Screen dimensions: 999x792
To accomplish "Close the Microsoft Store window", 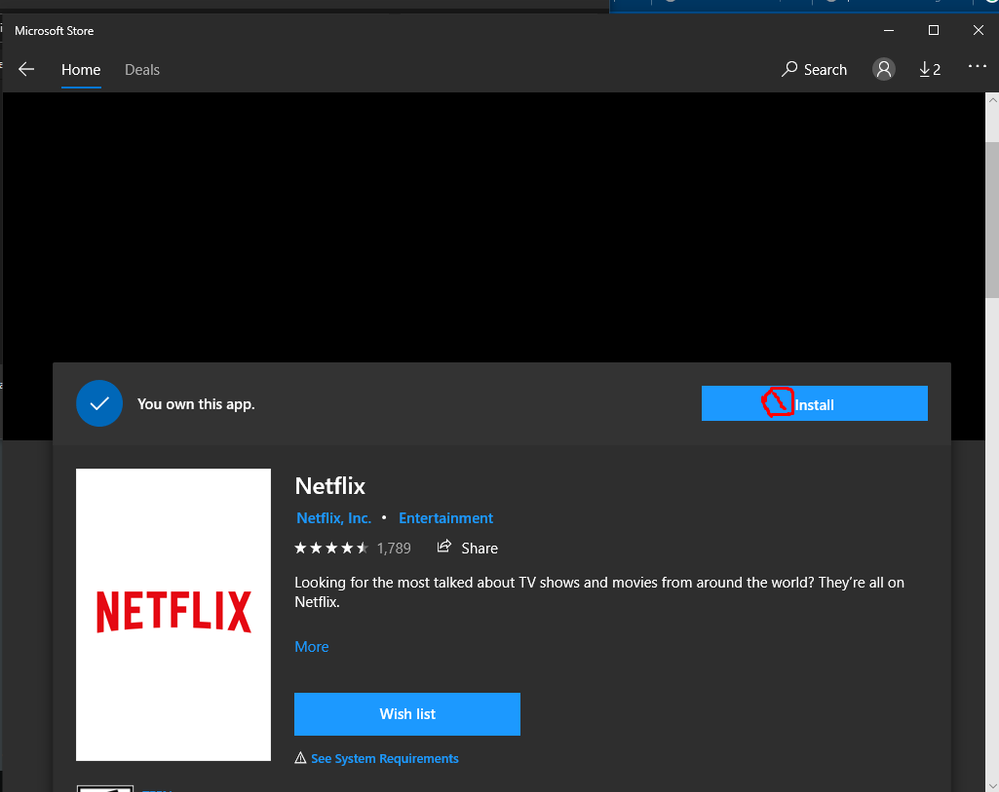I will point(978,30).
